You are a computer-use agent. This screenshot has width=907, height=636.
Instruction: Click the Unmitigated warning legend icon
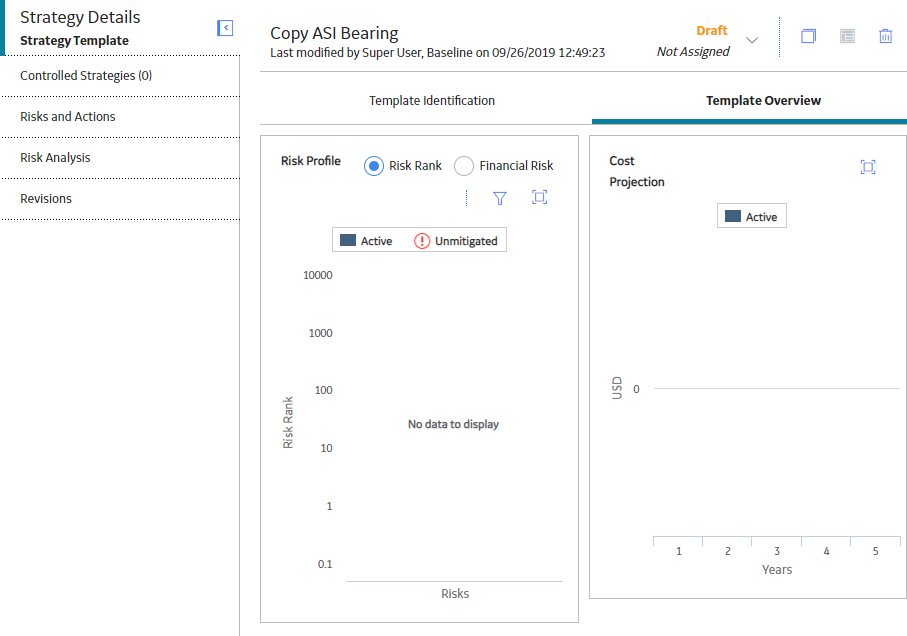click(x=422, y=241)
